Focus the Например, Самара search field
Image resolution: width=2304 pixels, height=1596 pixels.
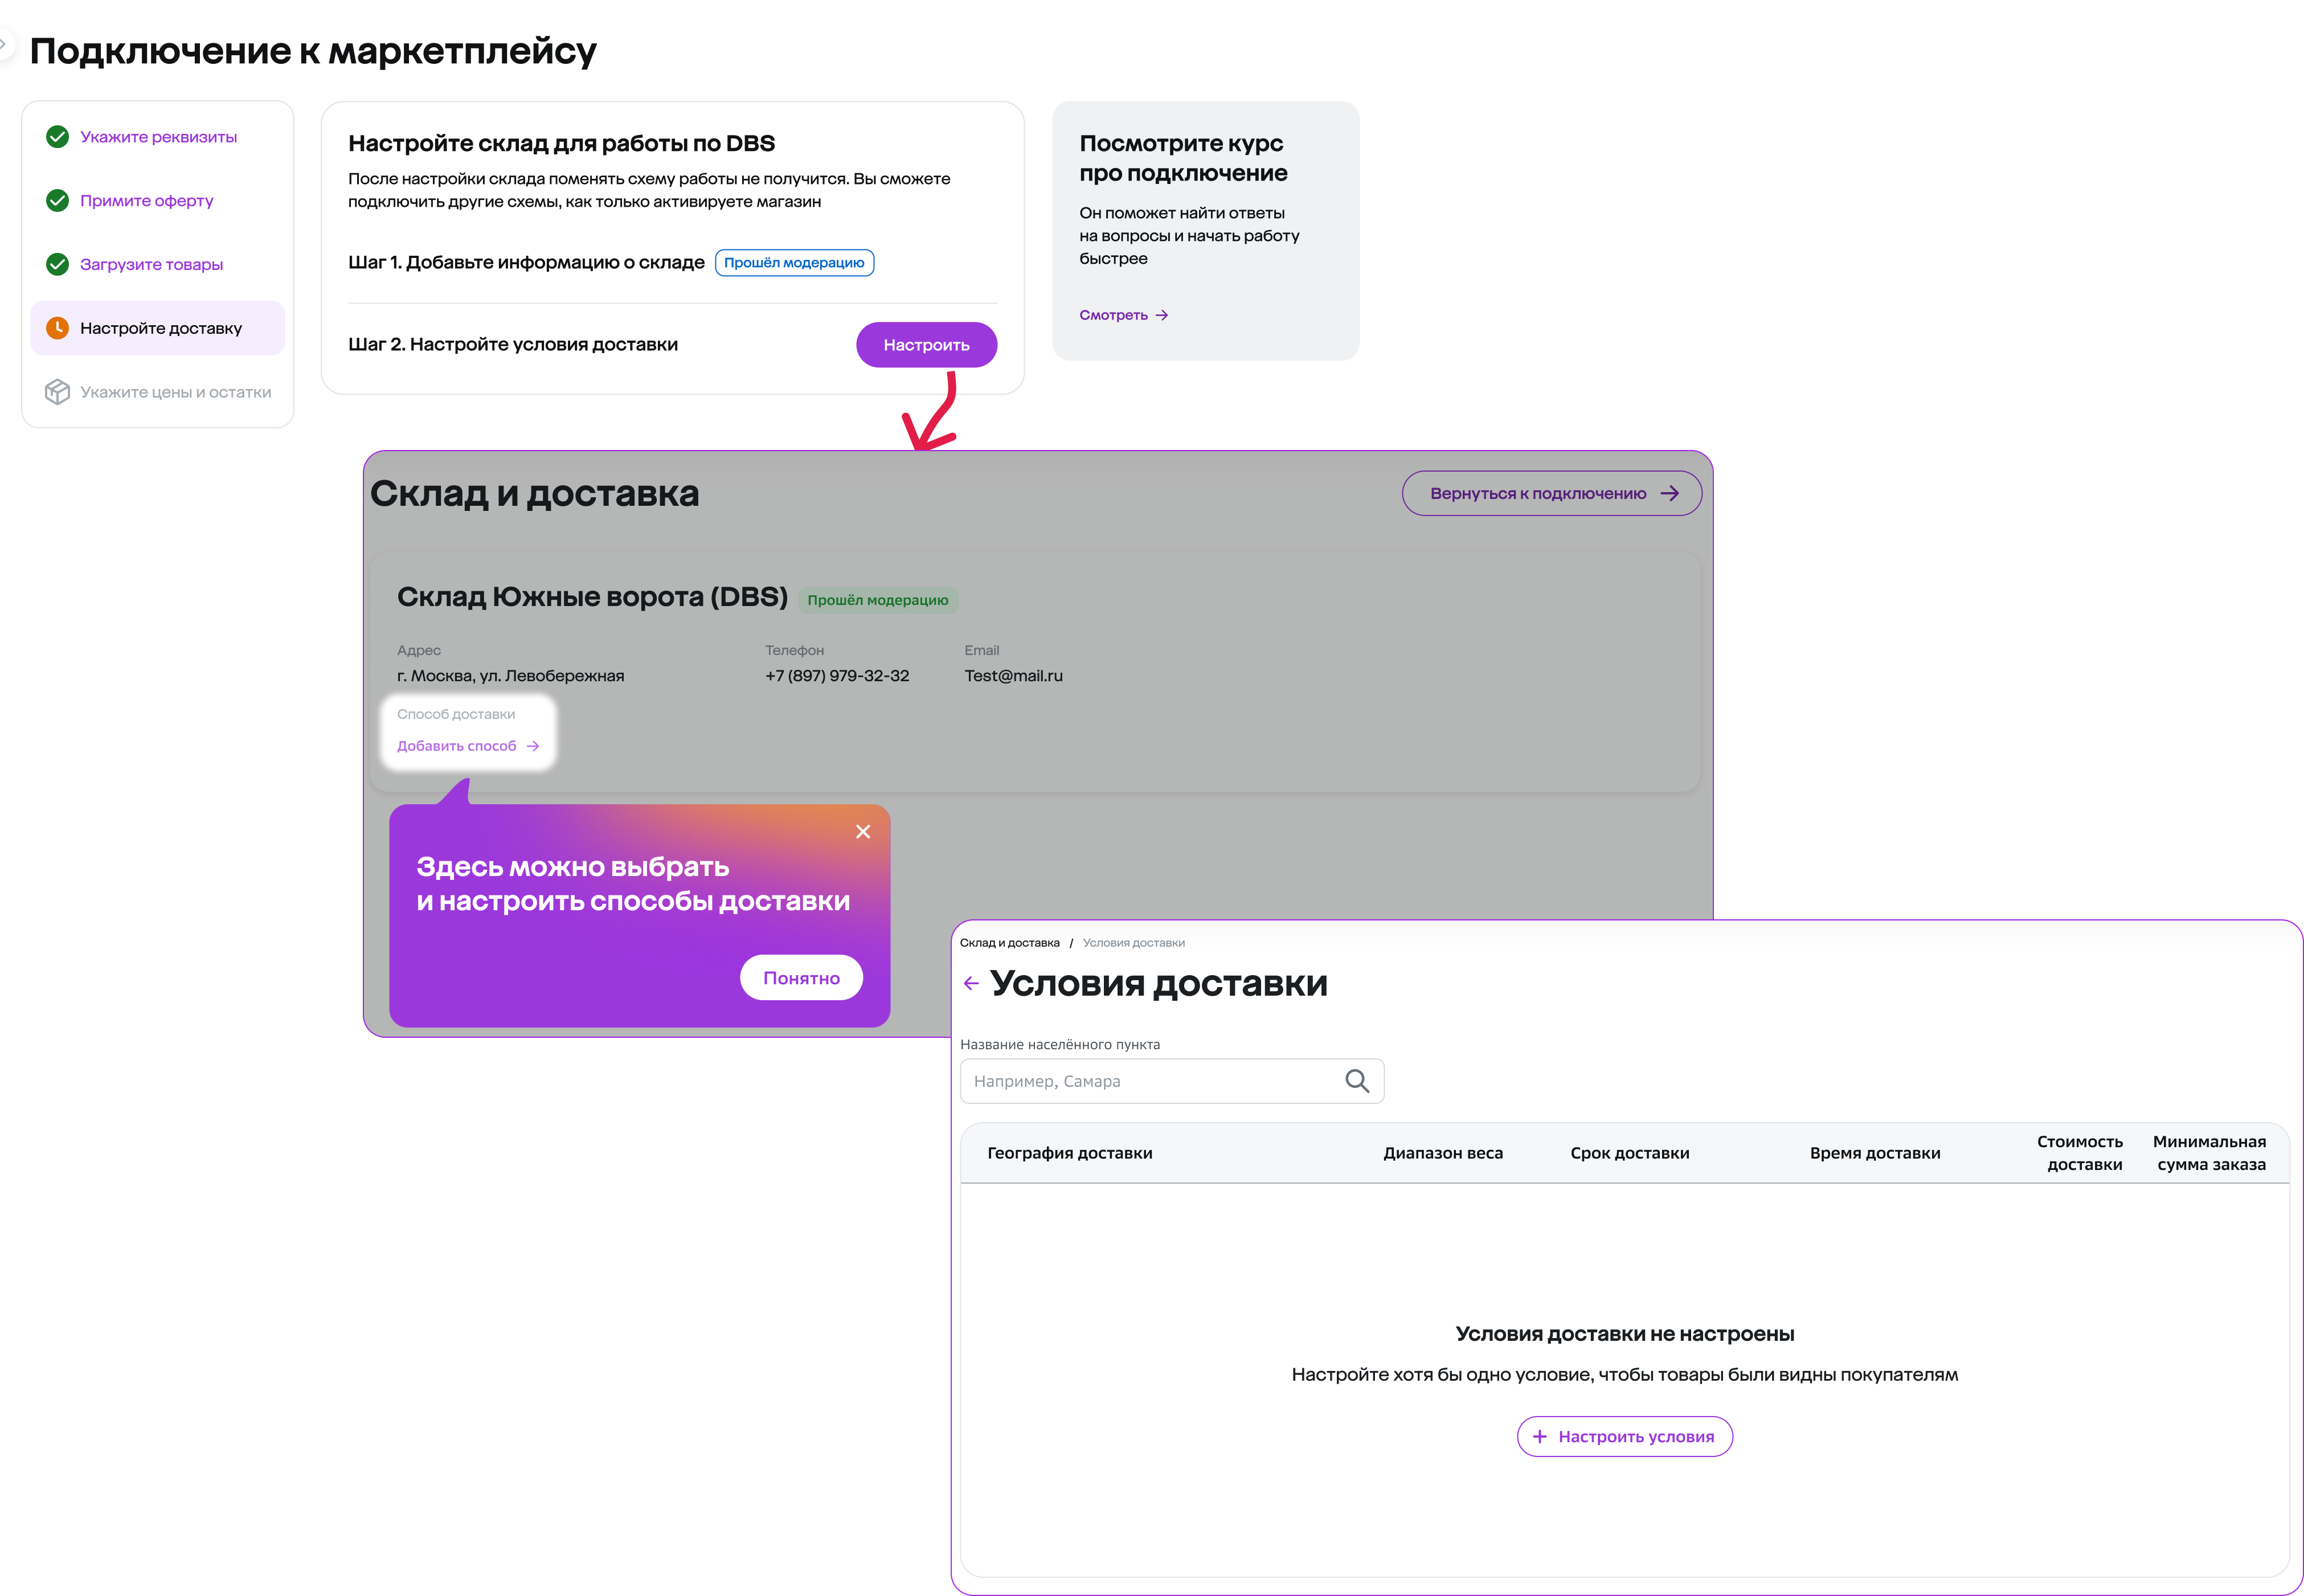point(1150,1081)
